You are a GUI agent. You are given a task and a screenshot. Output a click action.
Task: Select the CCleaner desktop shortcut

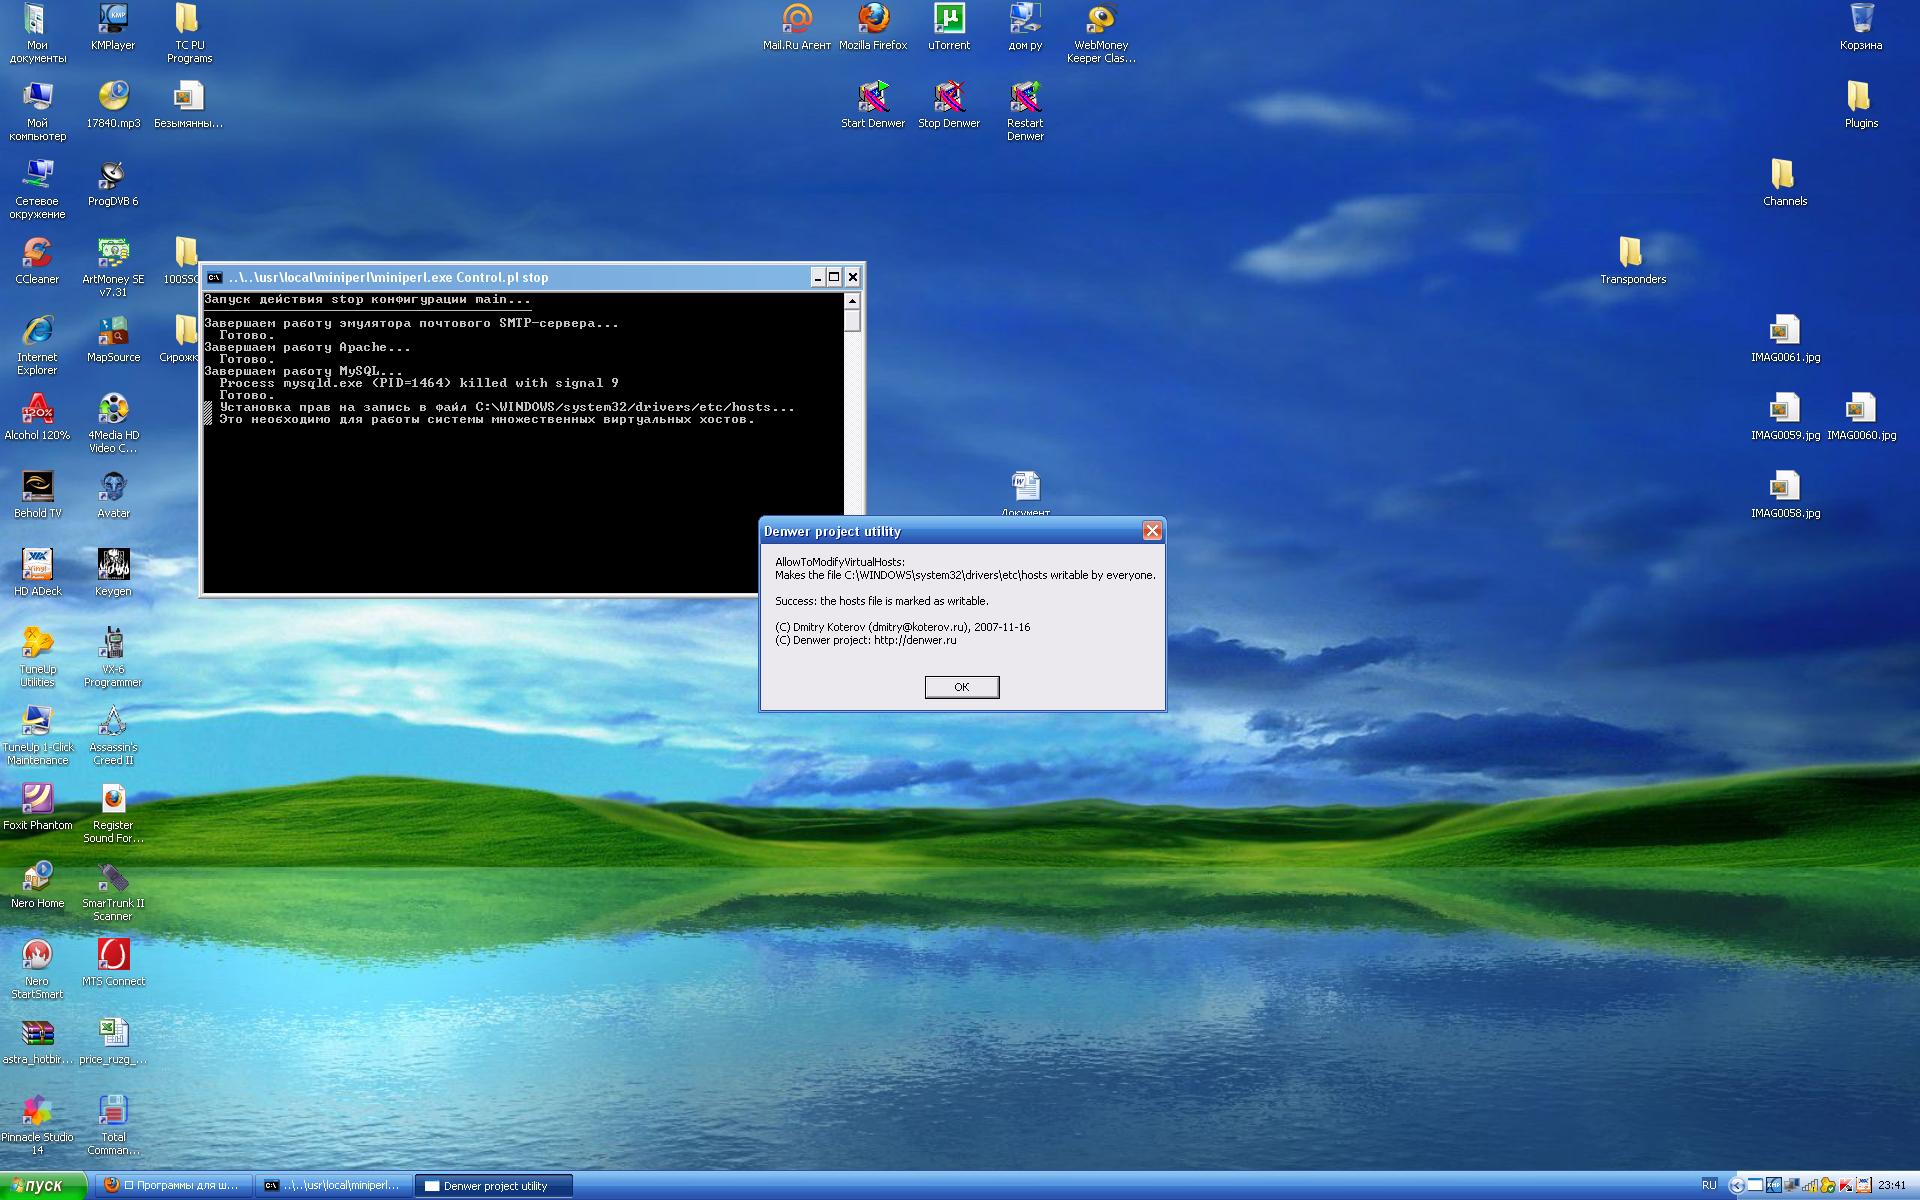(x=37, y=254)
